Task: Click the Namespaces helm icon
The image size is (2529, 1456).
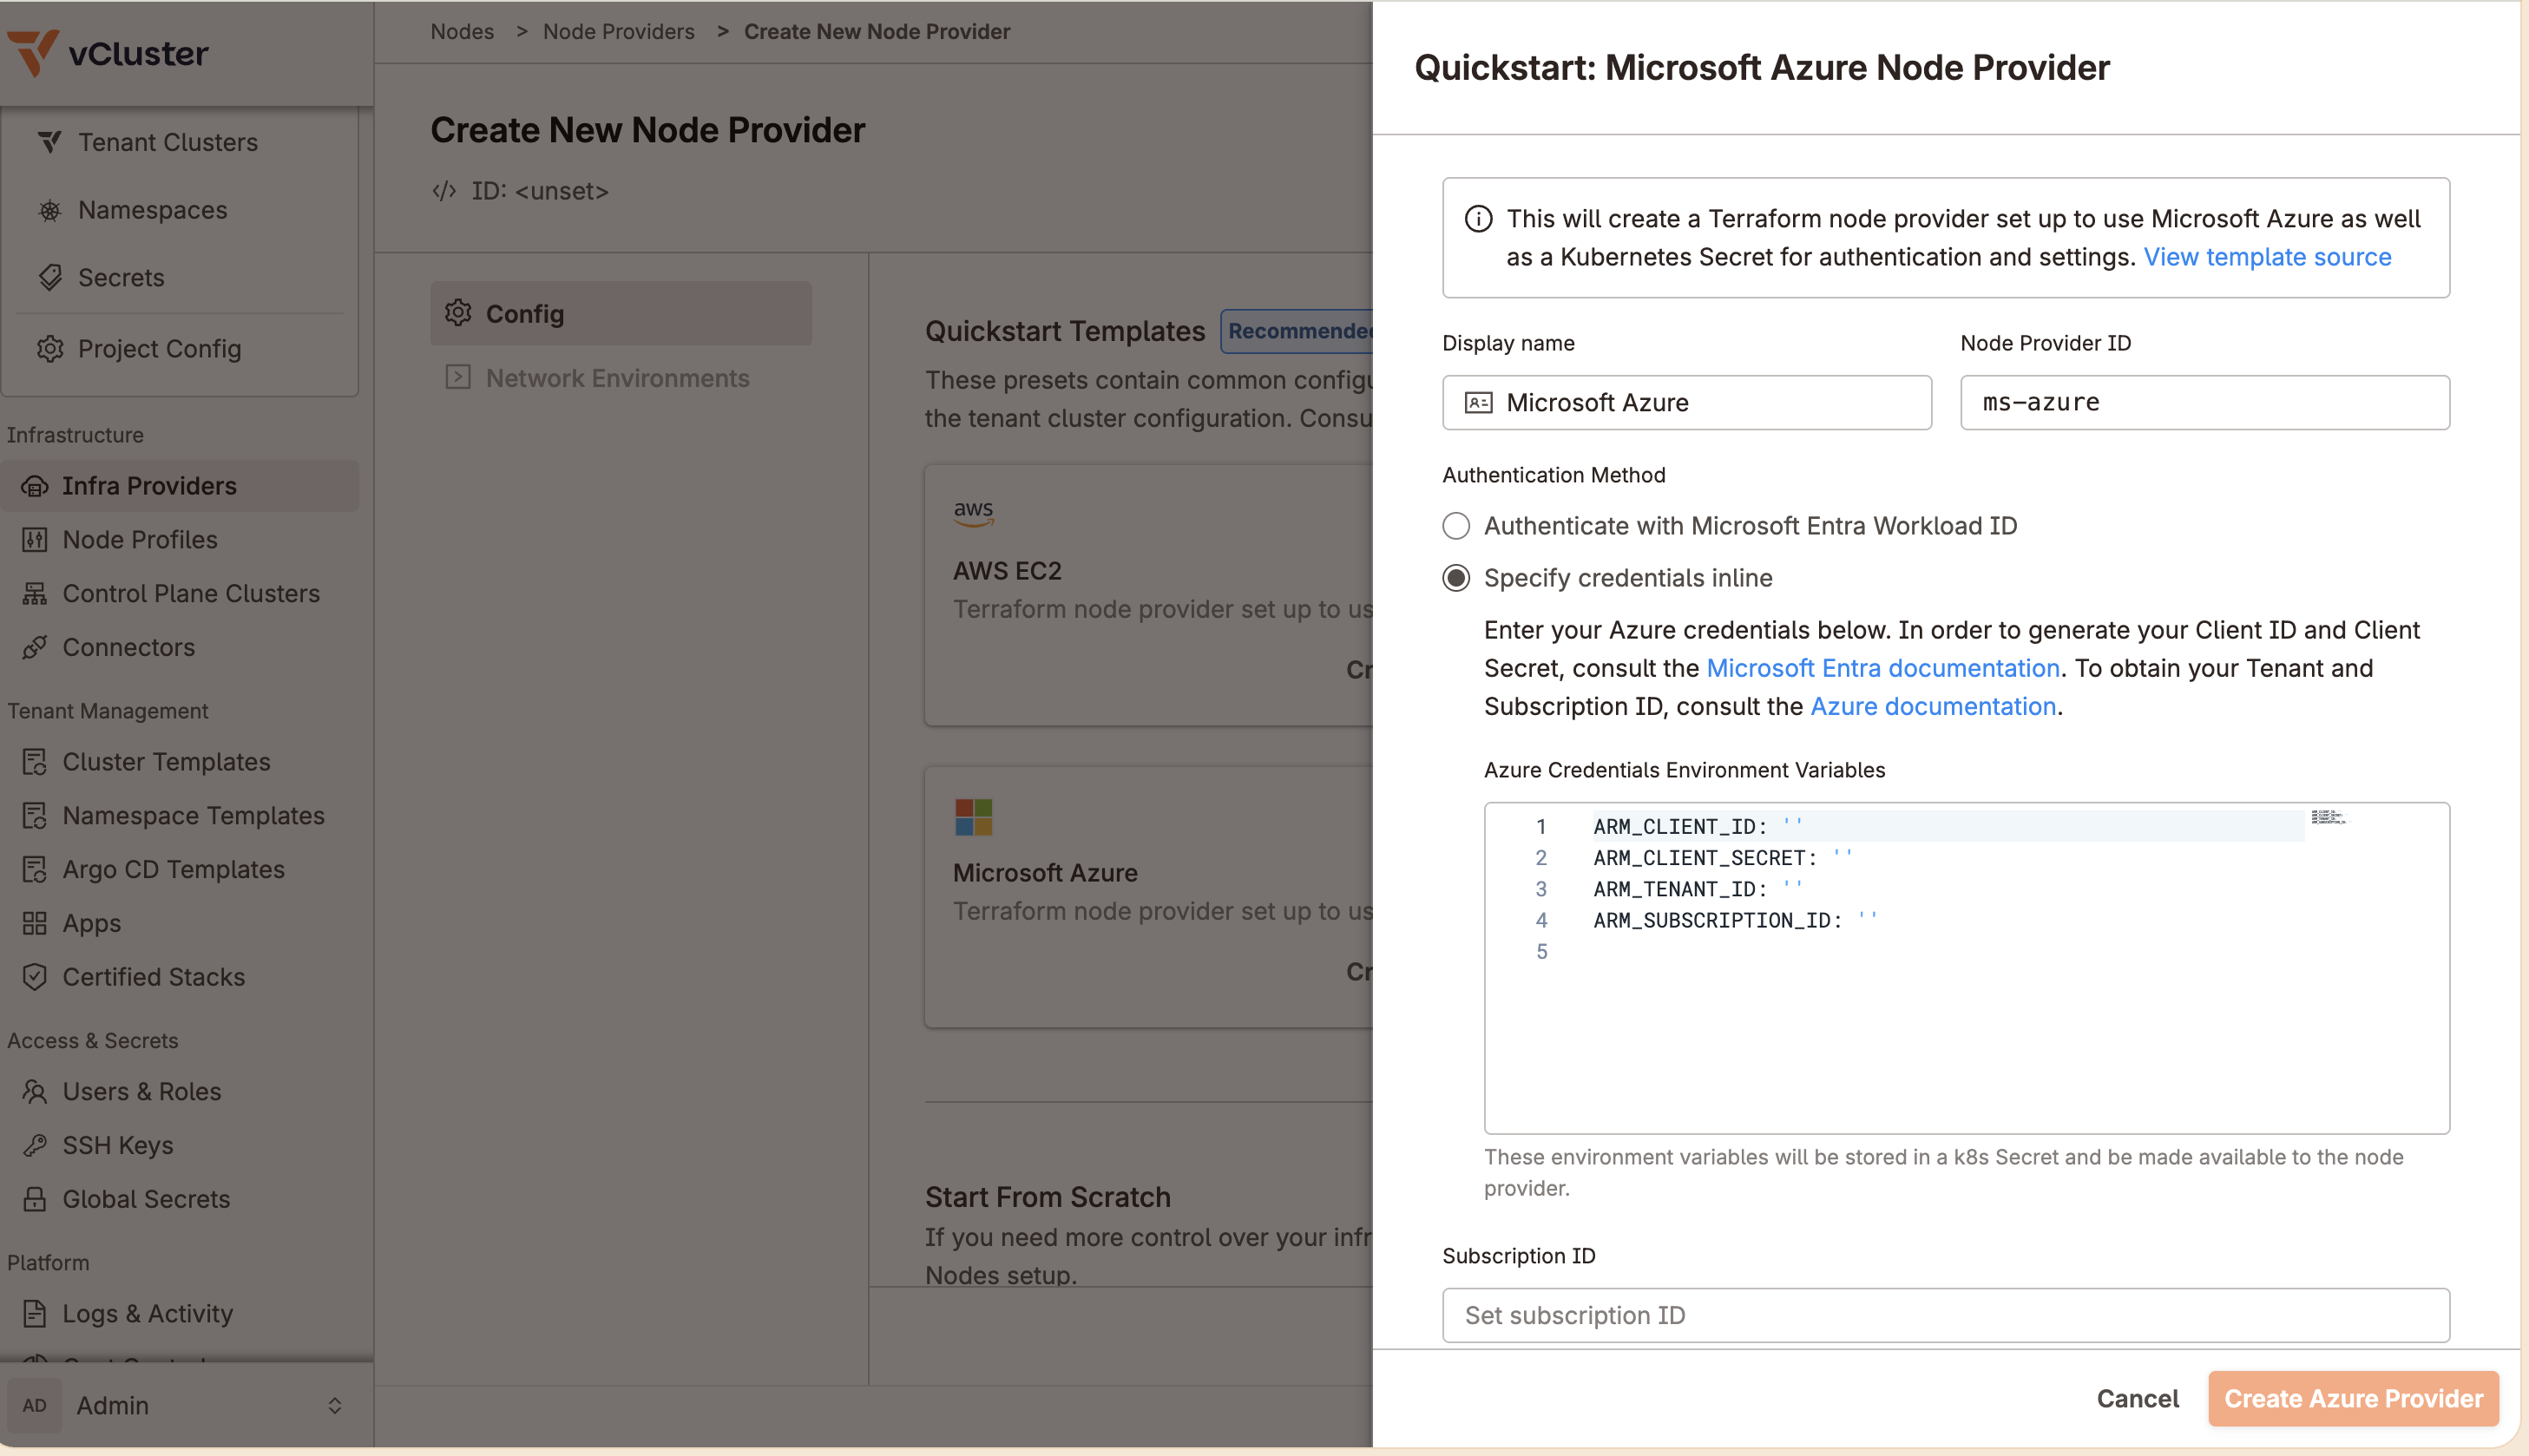Action: (50, 210)
